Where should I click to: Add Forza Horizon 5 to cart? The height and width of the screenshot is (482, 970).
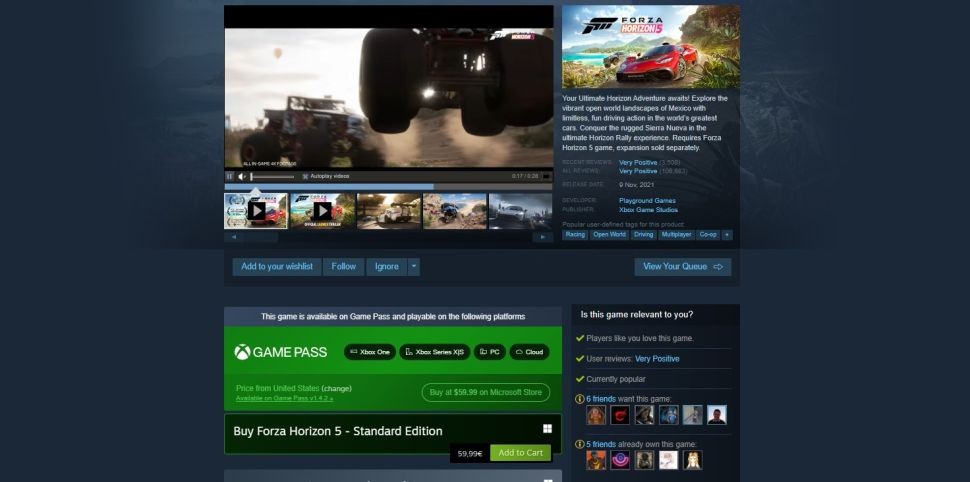click(520, 453)
